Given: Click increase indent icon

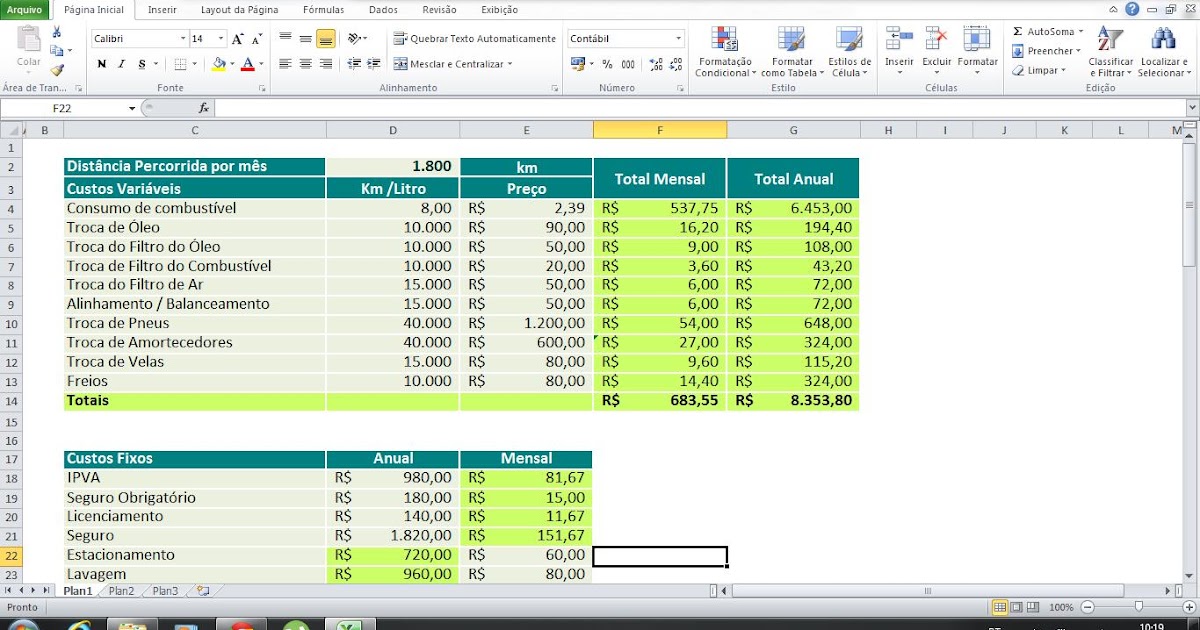Looking at the screenshot, I should click(374, 64).
